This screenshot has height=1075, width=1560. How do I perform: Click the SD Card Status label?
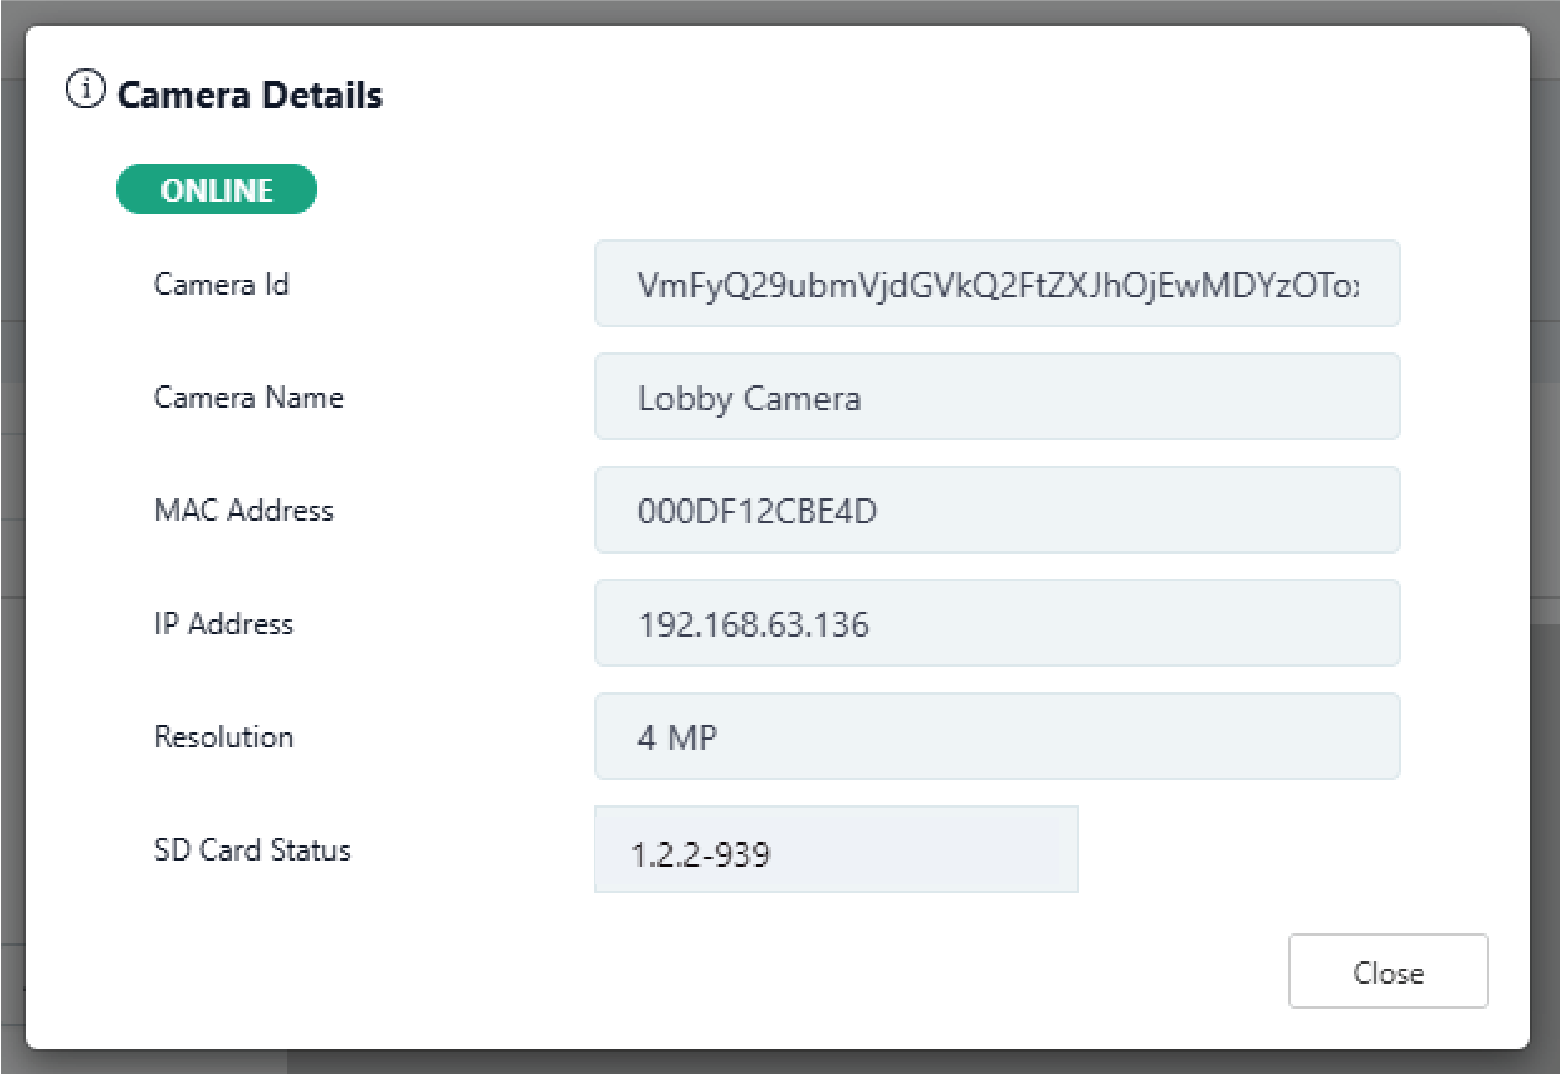[252, 850]
